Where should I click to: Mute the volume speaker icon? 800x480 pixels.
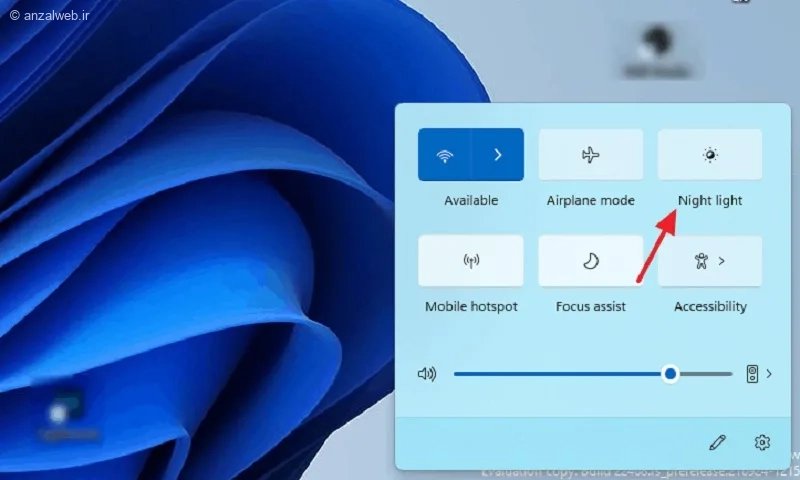[x=427, y=374]
